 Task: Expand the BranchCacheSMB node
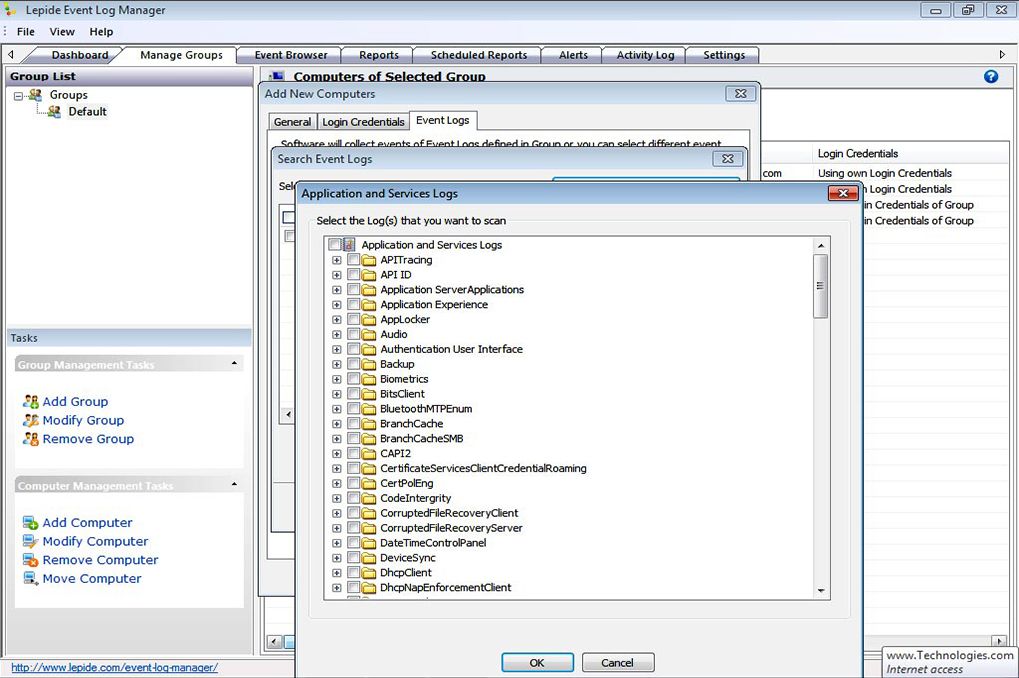tap(337, 439)
